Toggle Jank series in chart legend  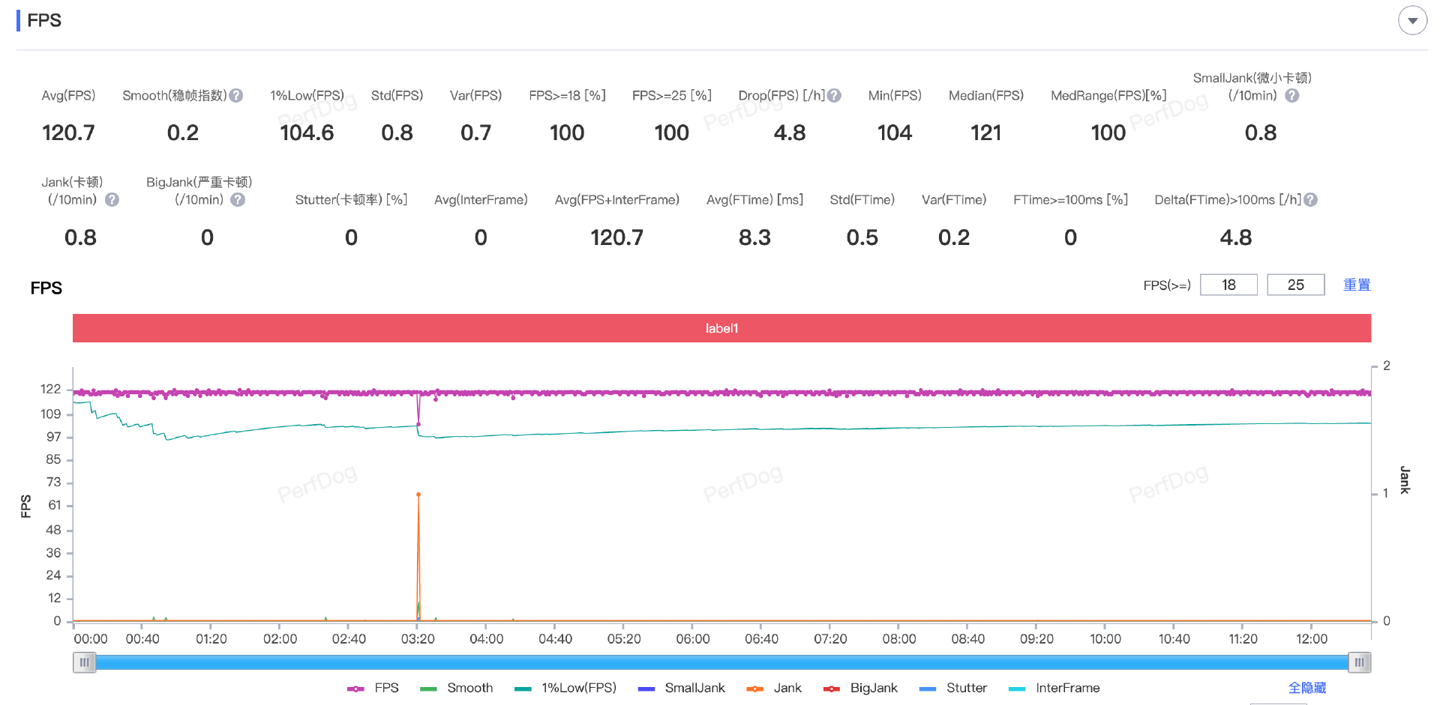coord(774,688)
